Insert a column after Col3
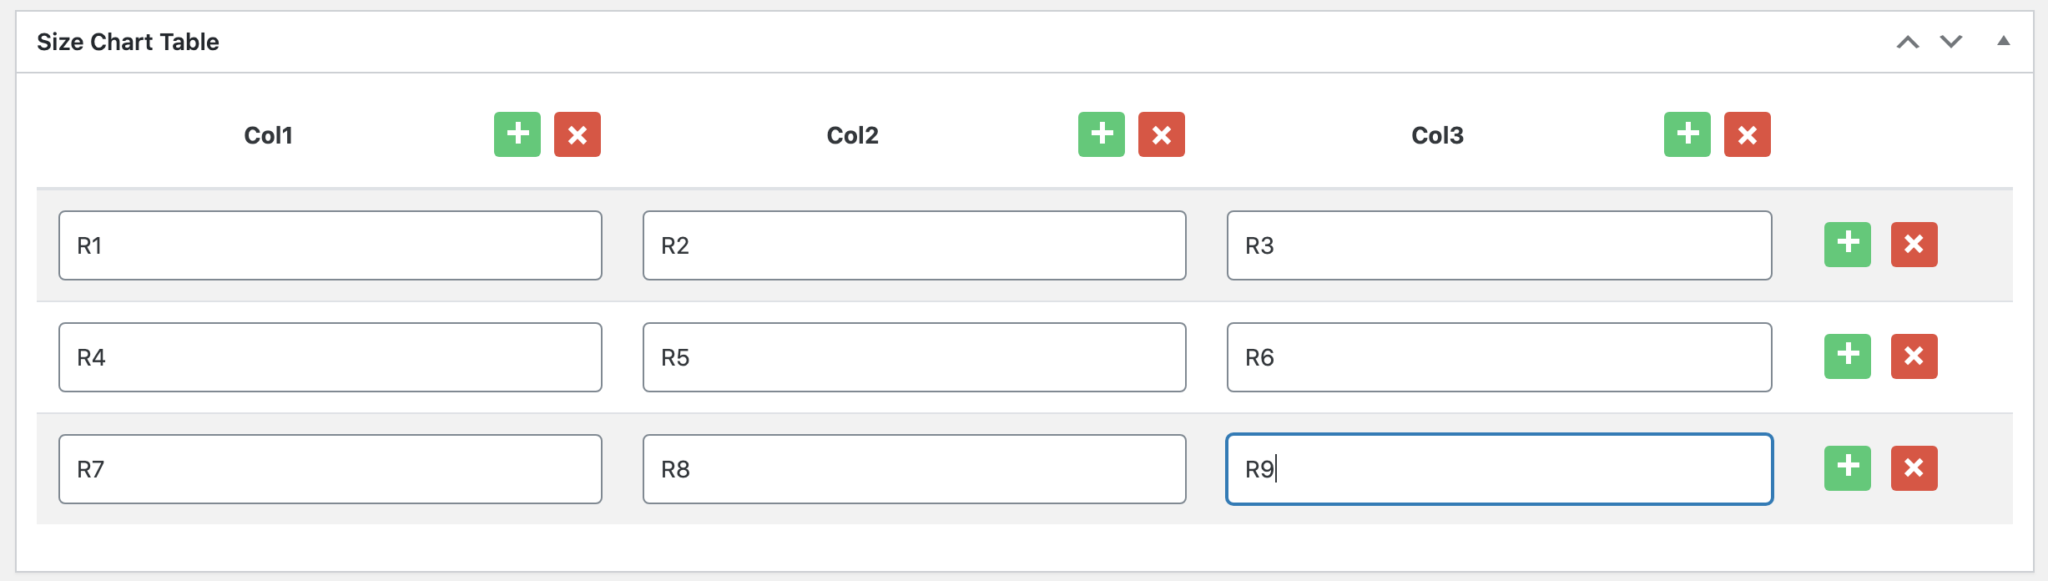Viewport: 2048px width, 581px height. tap(1686, 134)
